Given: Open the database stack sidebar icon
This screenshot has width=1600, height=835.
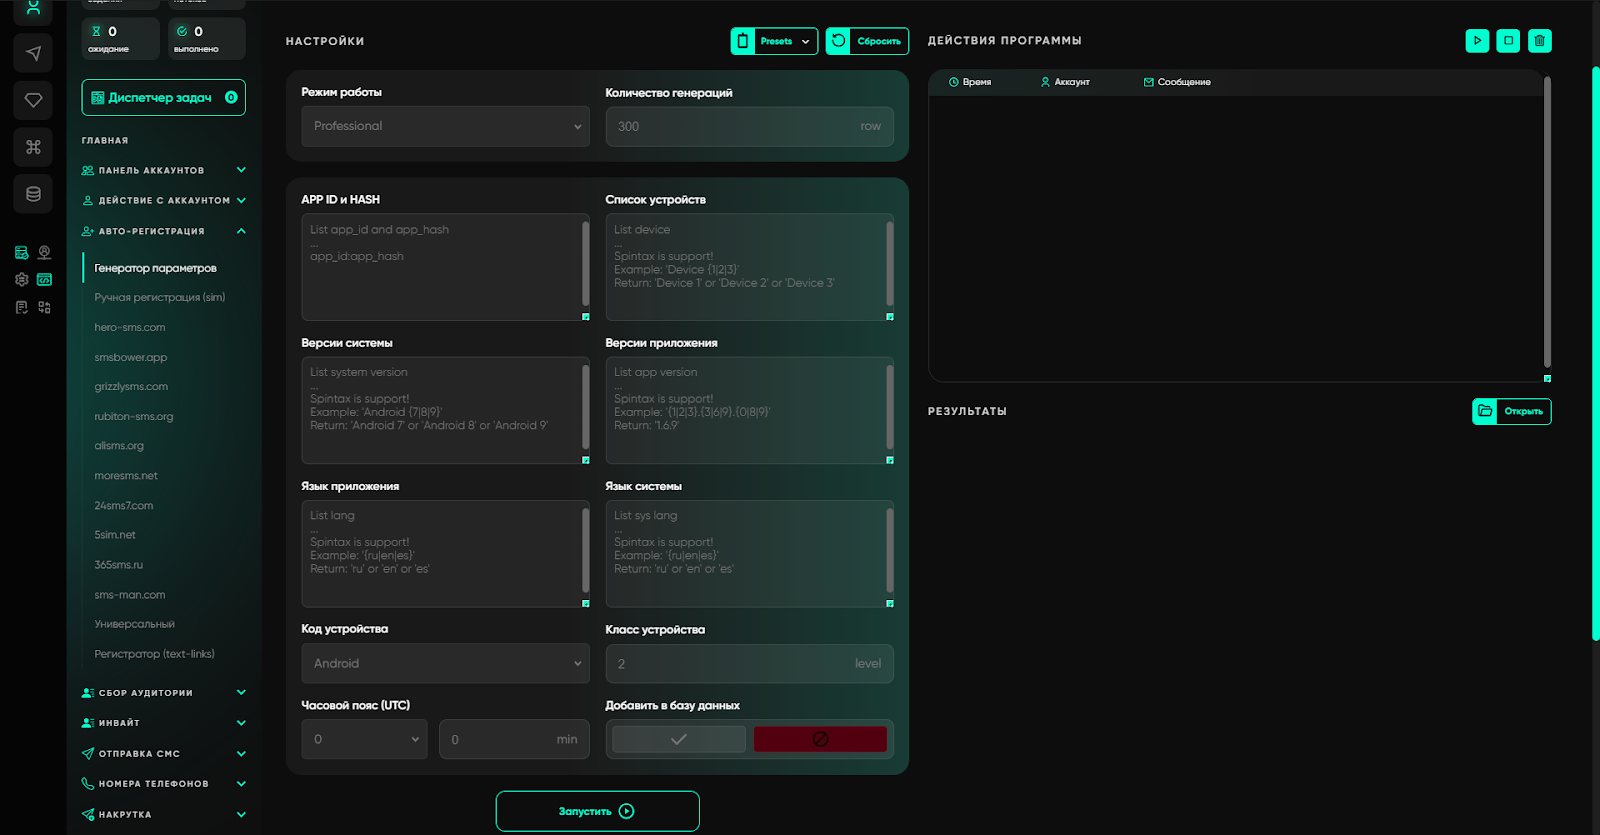Looking at the screenshot, I should 33,194.
